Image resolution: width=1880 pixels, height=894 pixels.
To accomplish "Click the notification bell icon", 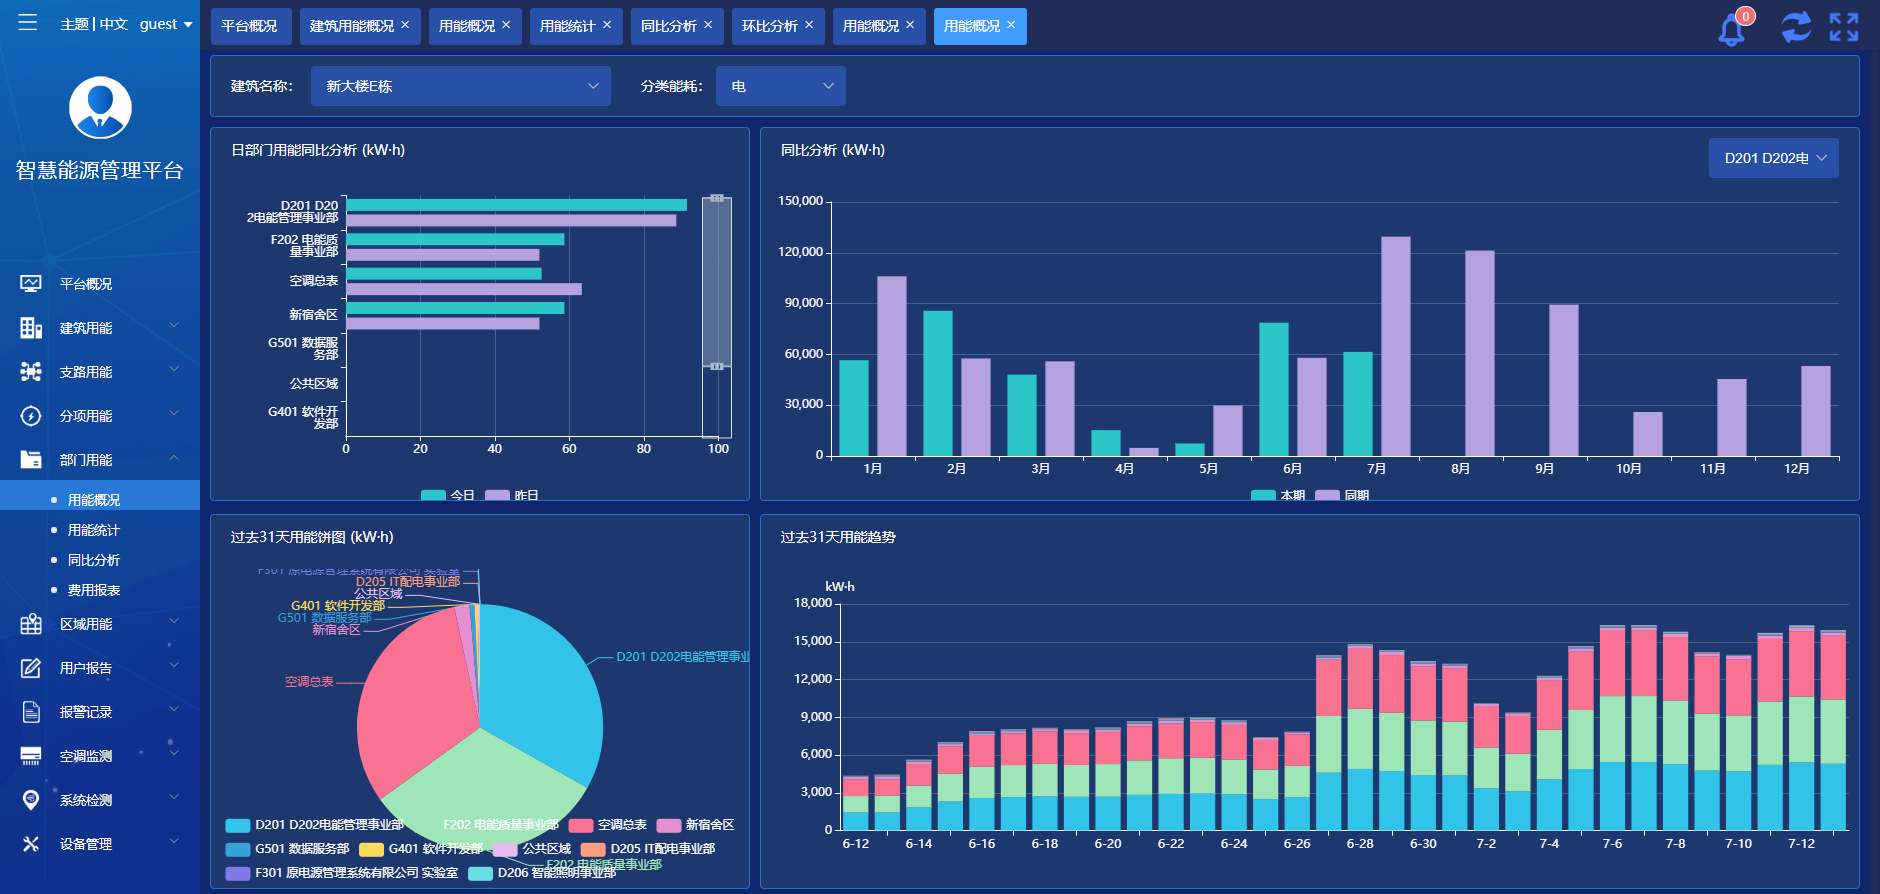I will tap(1731, 29).
